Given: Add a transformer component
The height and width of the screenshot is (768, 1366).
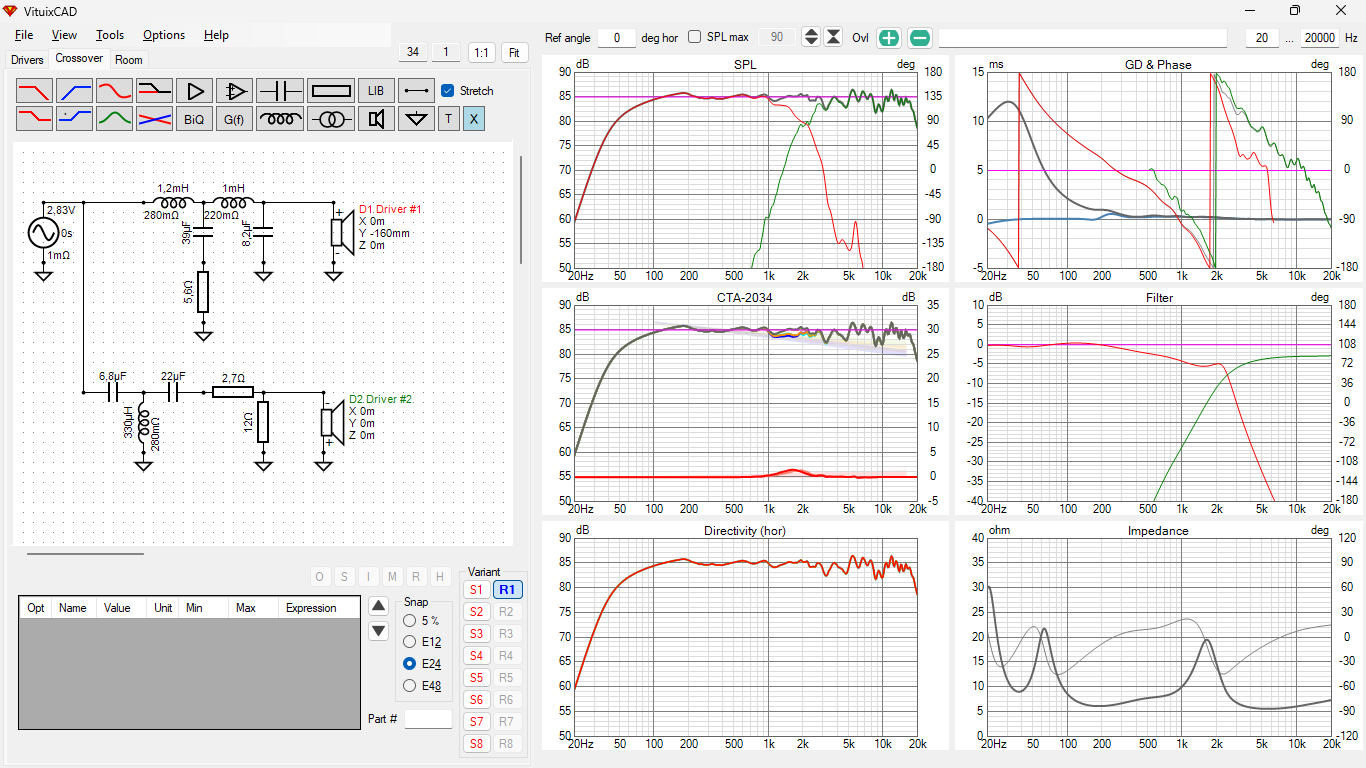Looking at the screenshot, I should point(330,119).
